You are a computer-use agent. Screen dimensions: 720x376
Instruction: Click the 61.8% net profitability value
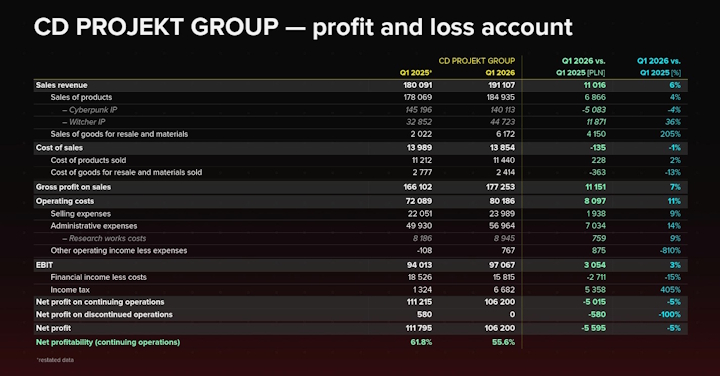pyautogui.click(x=421, y=342)
